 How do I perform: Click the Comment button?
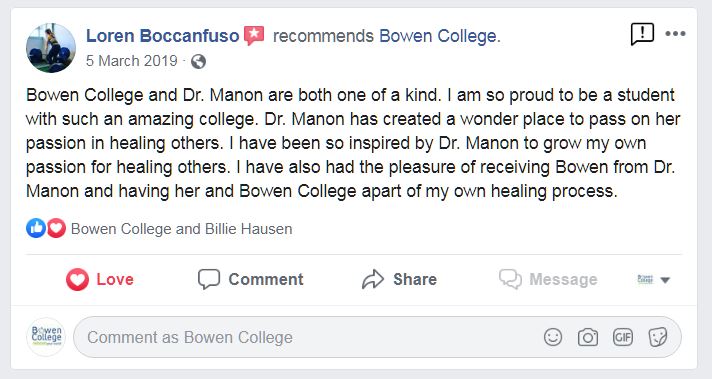coord(251,279)
